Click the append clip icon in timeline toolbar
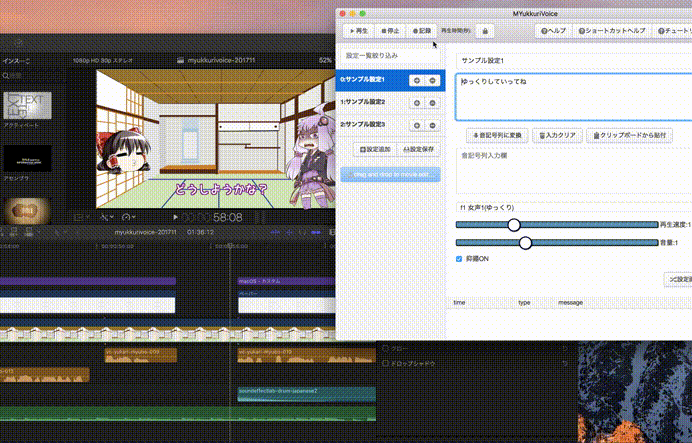The height and width of the screenshot is (443, 692). [x=29, y=232]
